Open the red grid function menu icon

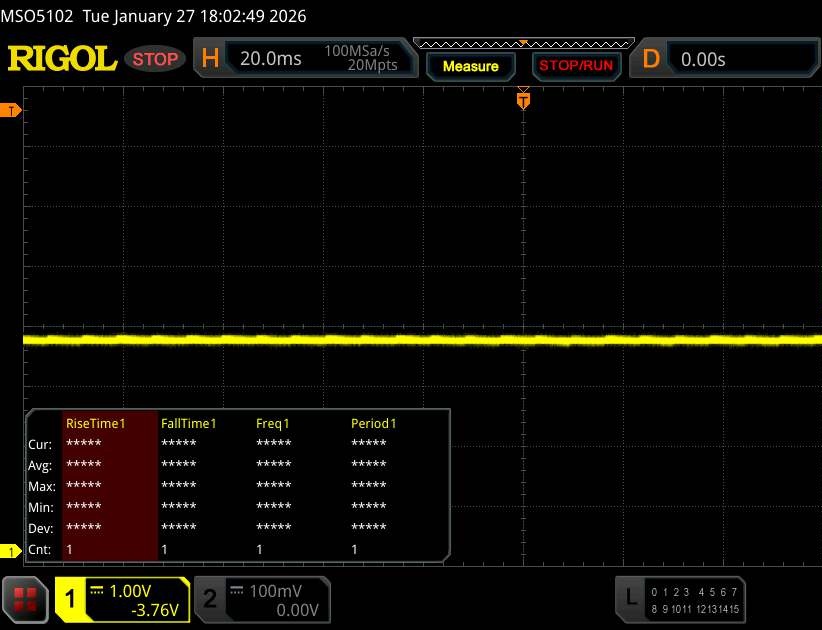(x=26, y=599)
